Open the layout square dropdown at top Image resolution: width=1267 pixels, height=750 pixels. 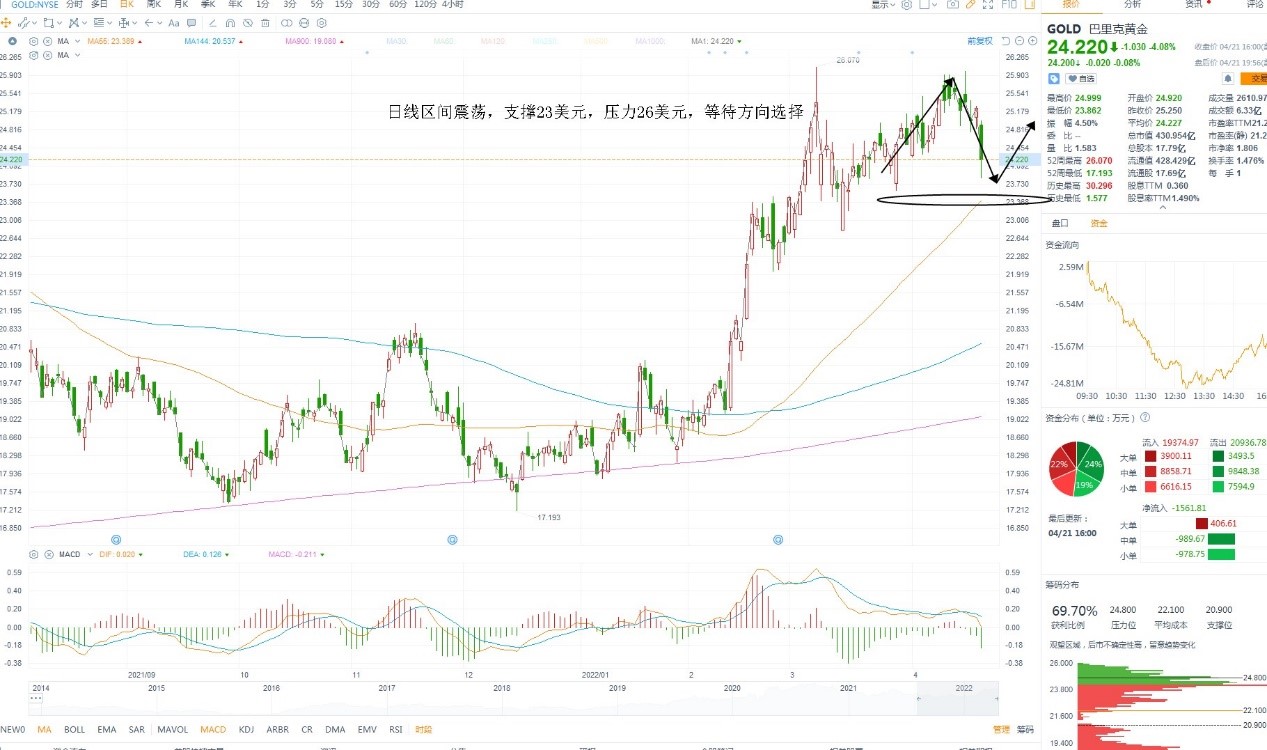pyautogui.click(x=929, y=5)
